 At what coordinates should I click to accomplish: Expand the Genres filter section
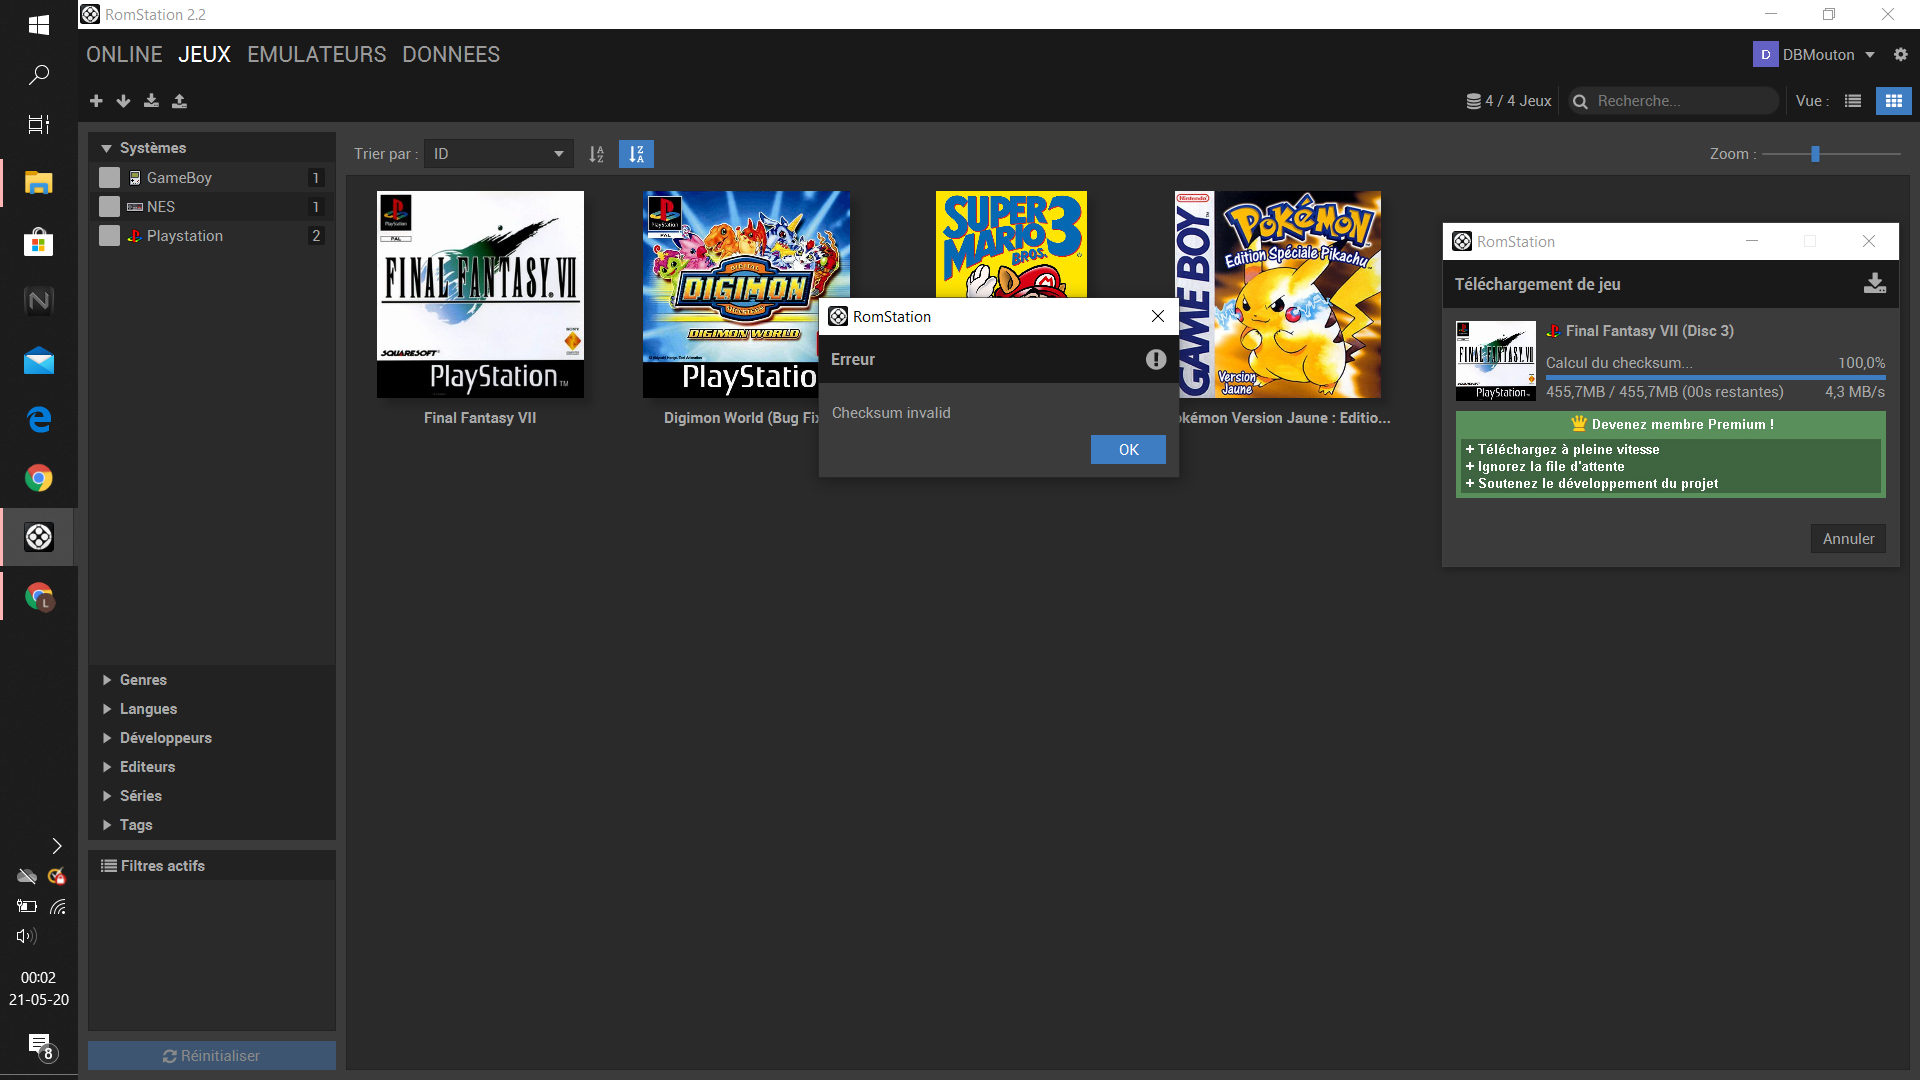(106, 680)
